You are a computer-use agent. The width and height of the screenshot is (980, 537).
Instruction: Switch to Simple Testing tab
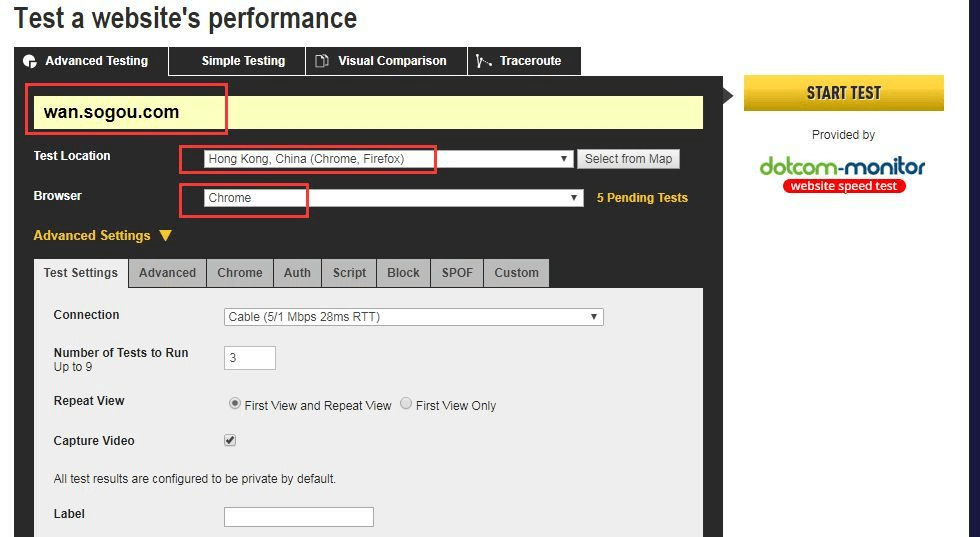tap(237, 61)
